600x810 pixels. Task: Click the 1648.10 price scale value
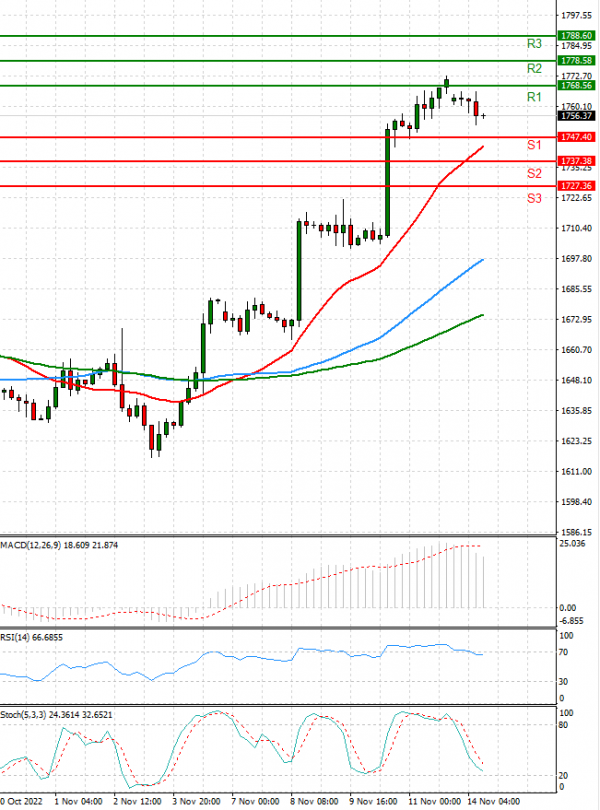click(x=576, y=380)
